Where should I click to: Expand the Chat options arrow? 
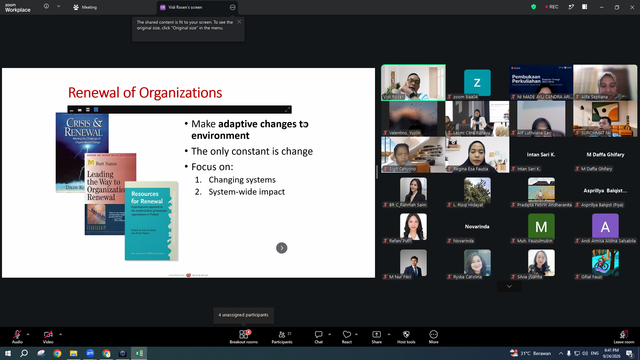(329, 334)
